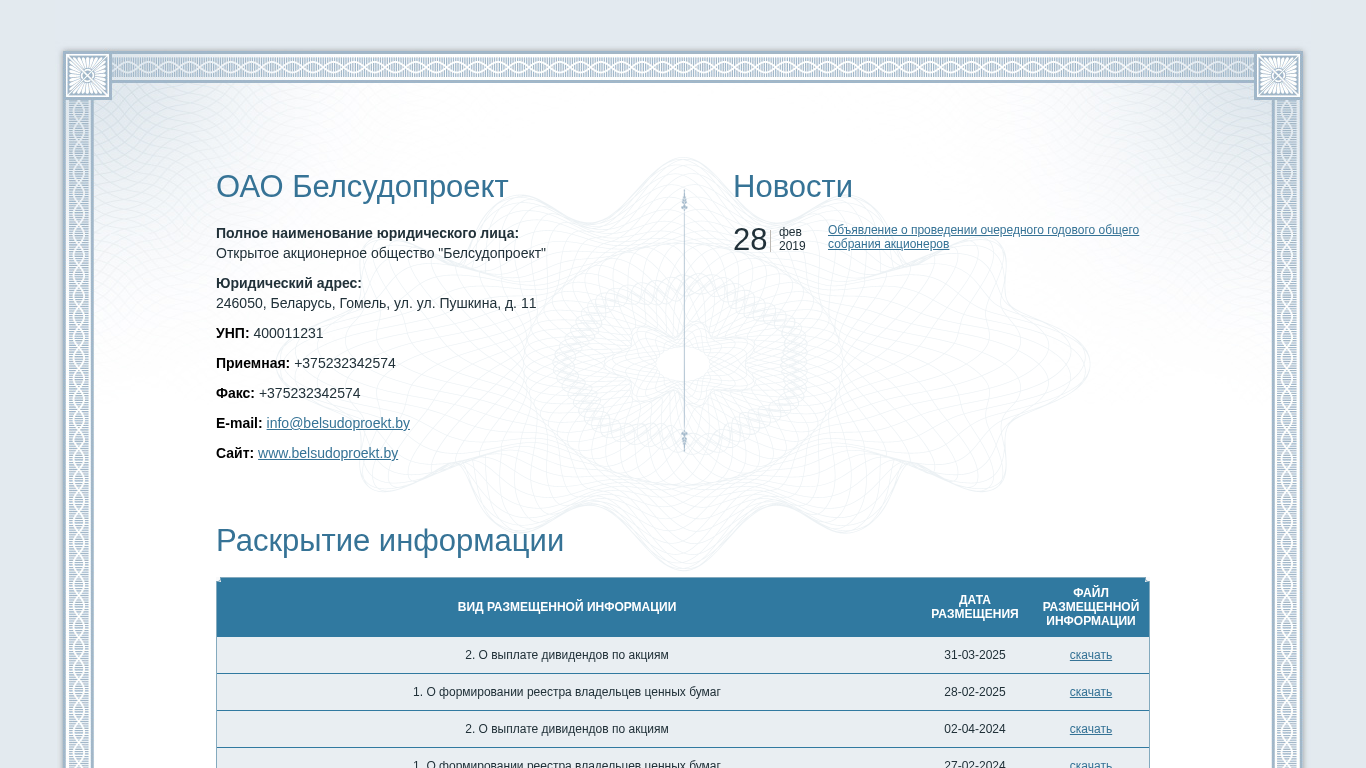The image size is (1366, 768).
Task: Open the annual shareholders meeting announcement news link
Action: coord(983,237)
